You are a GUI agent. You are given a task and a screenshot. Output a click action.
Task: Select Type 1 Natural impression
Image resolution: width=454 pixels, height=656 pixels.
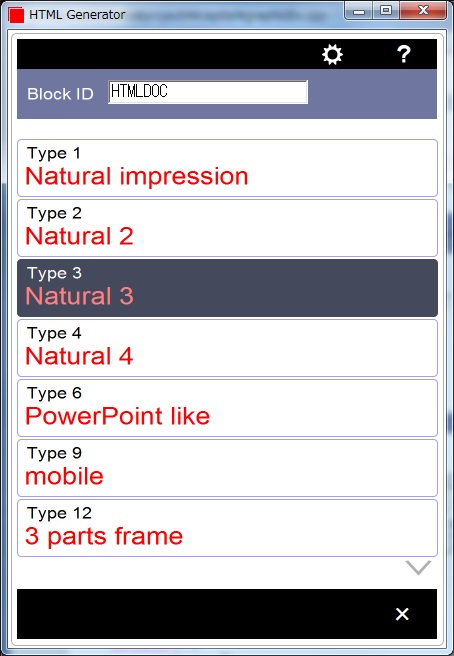click(x=227, y=168)
